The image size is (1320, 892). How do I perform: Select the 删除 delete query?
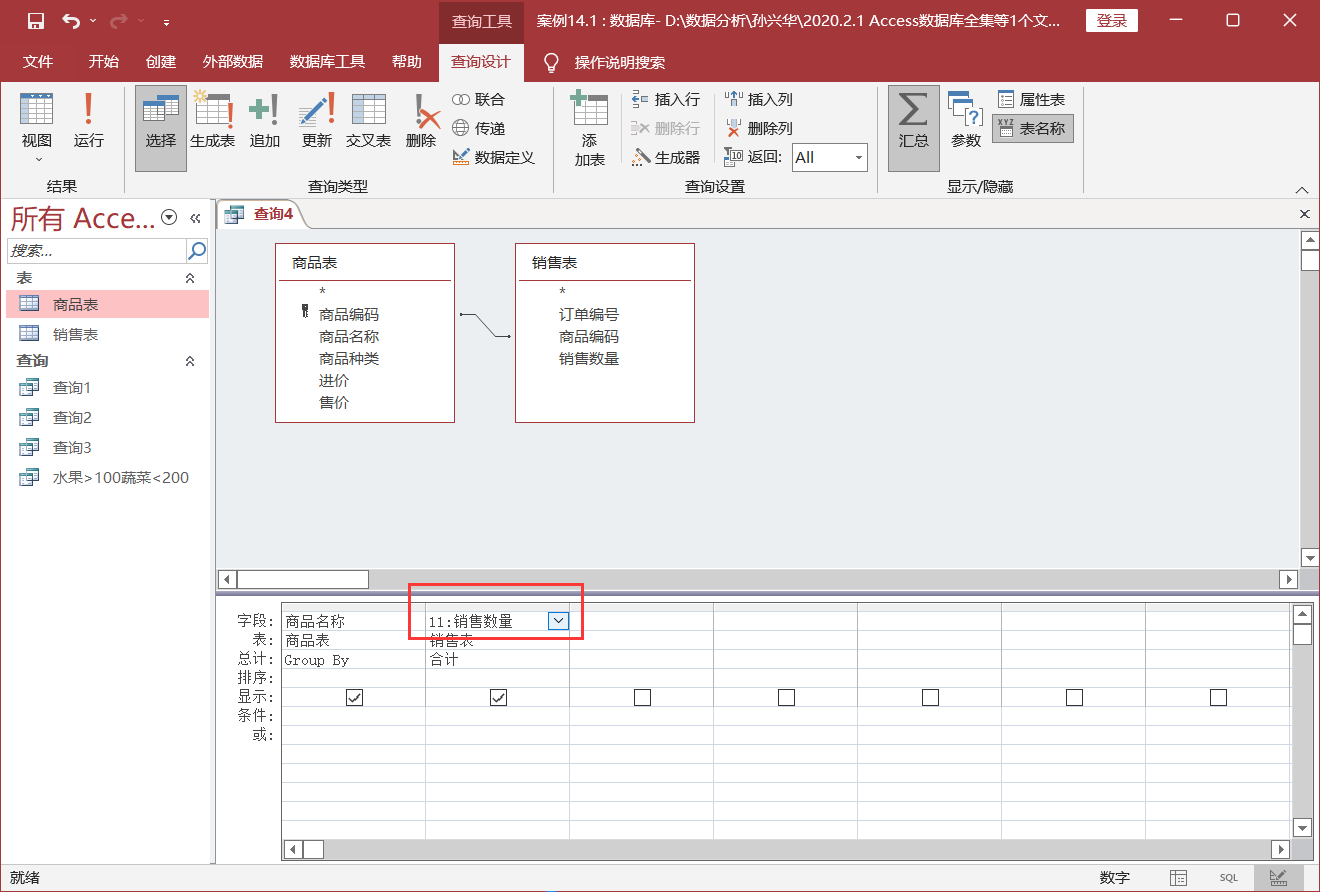(421, 121)
